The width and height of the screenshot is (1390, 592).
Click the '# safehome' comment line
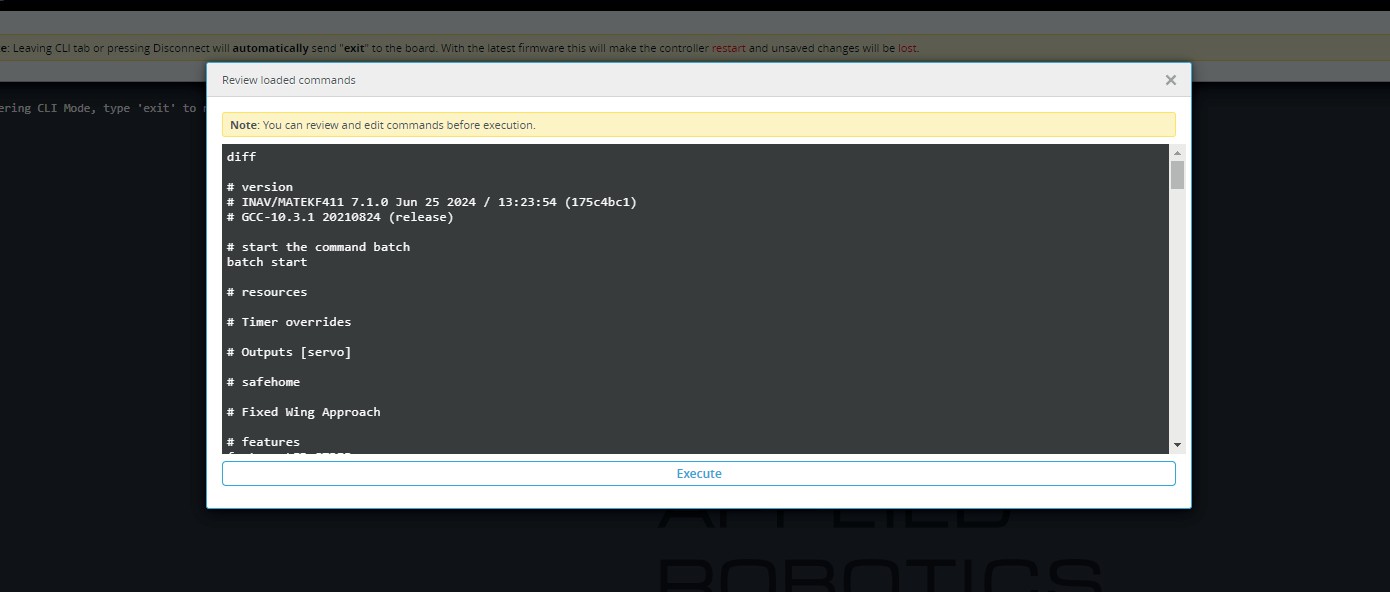[263, 382]
